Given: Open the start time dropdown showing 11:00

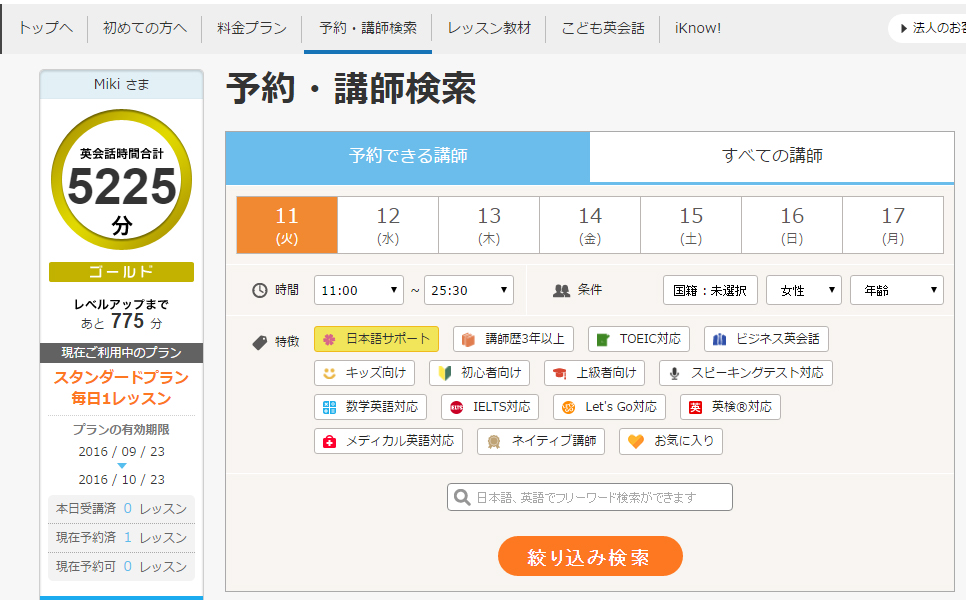Looking at the screenshot, I should click(359, 290).
